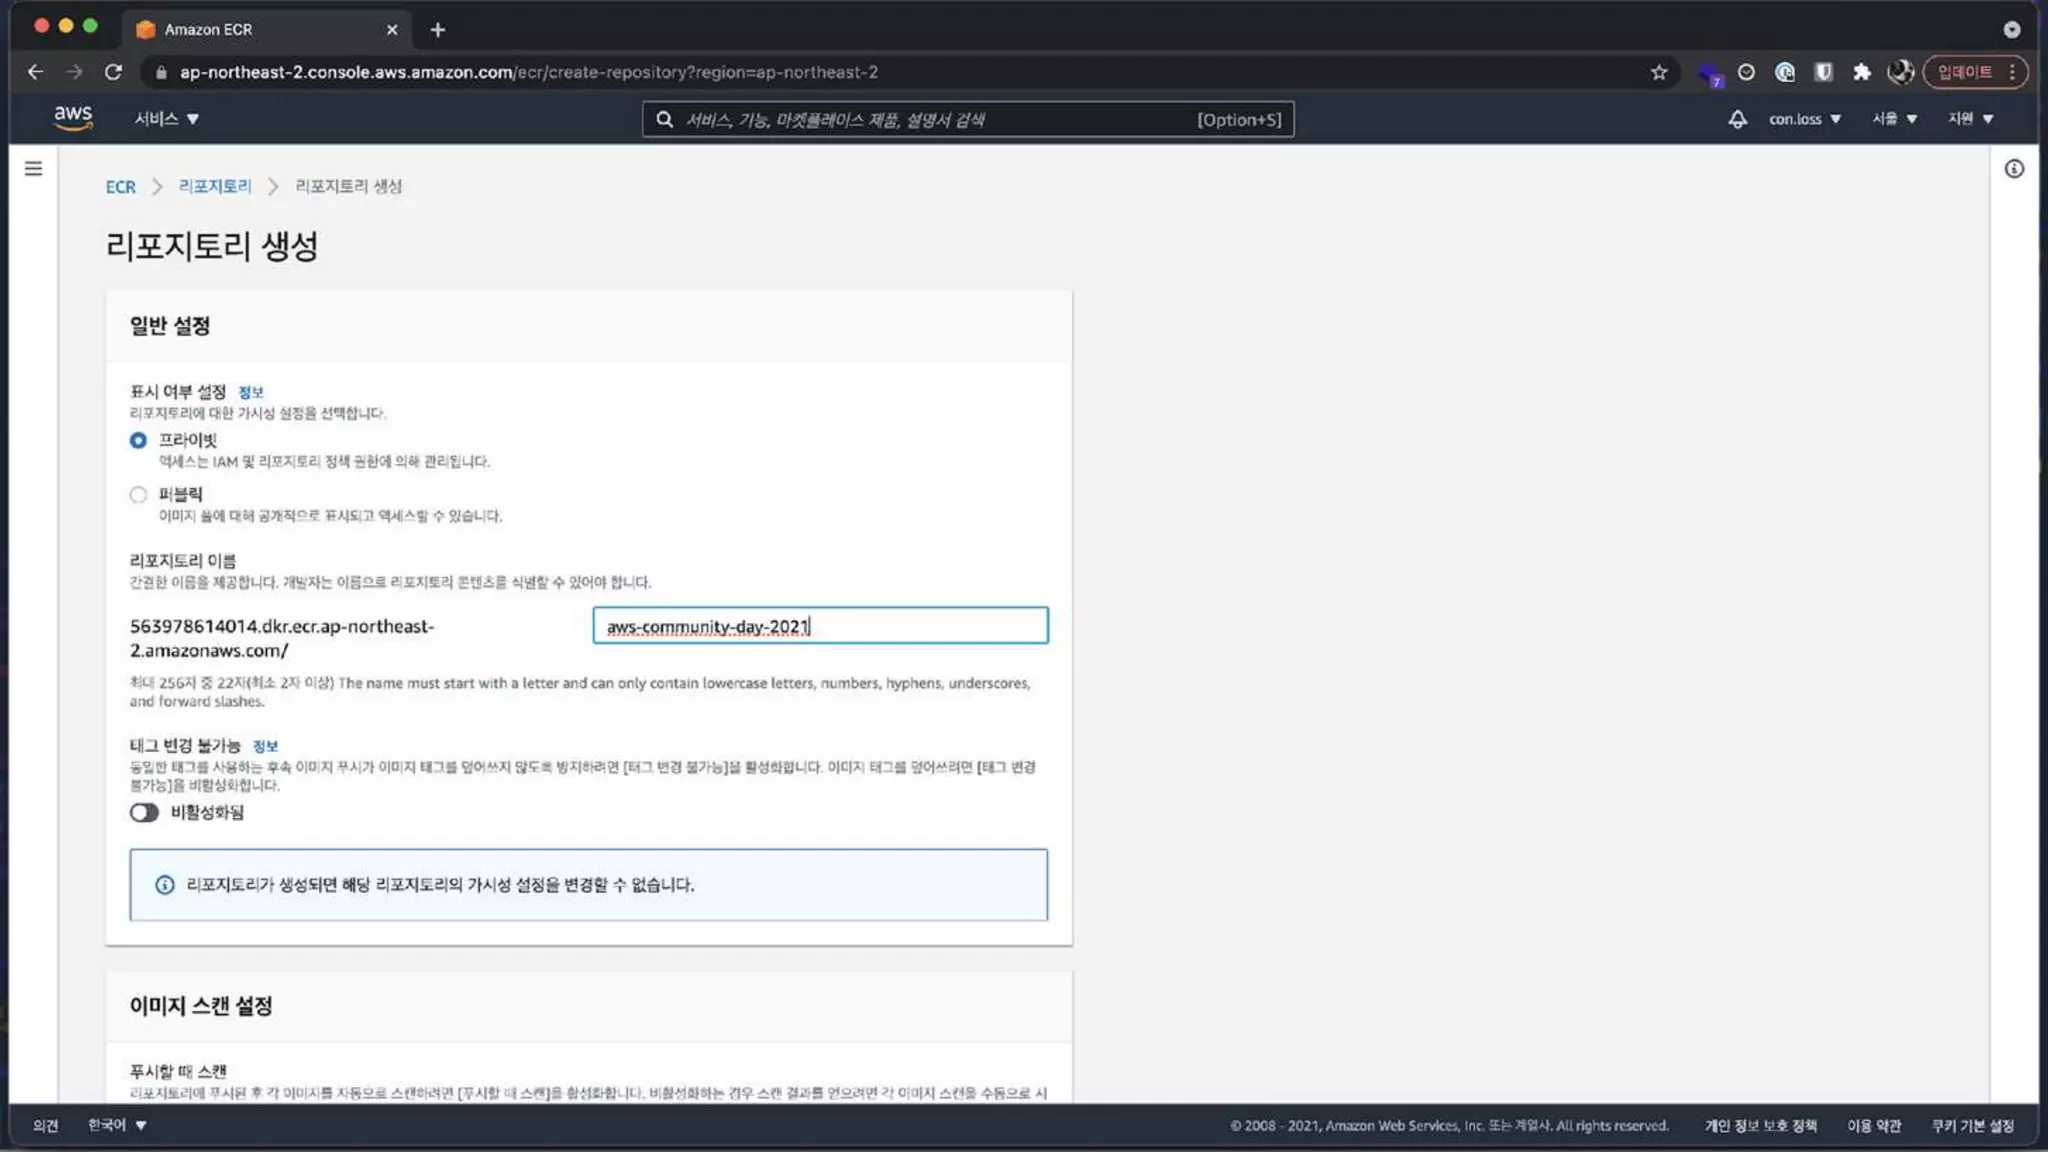Viewport: 2048px width, 1152px height.
Task: Click the AWS logo home icon
Action: click(73, 118)
